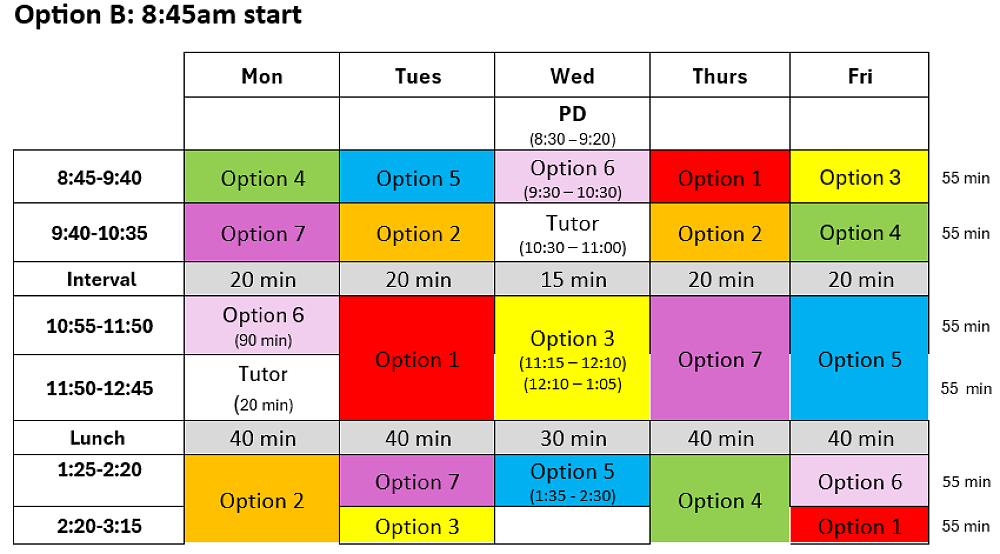The width and height of the screenshot is (1000, 554).
Task: Click the 30 min Wednesday lunch cell
Action: coord(572,438)
